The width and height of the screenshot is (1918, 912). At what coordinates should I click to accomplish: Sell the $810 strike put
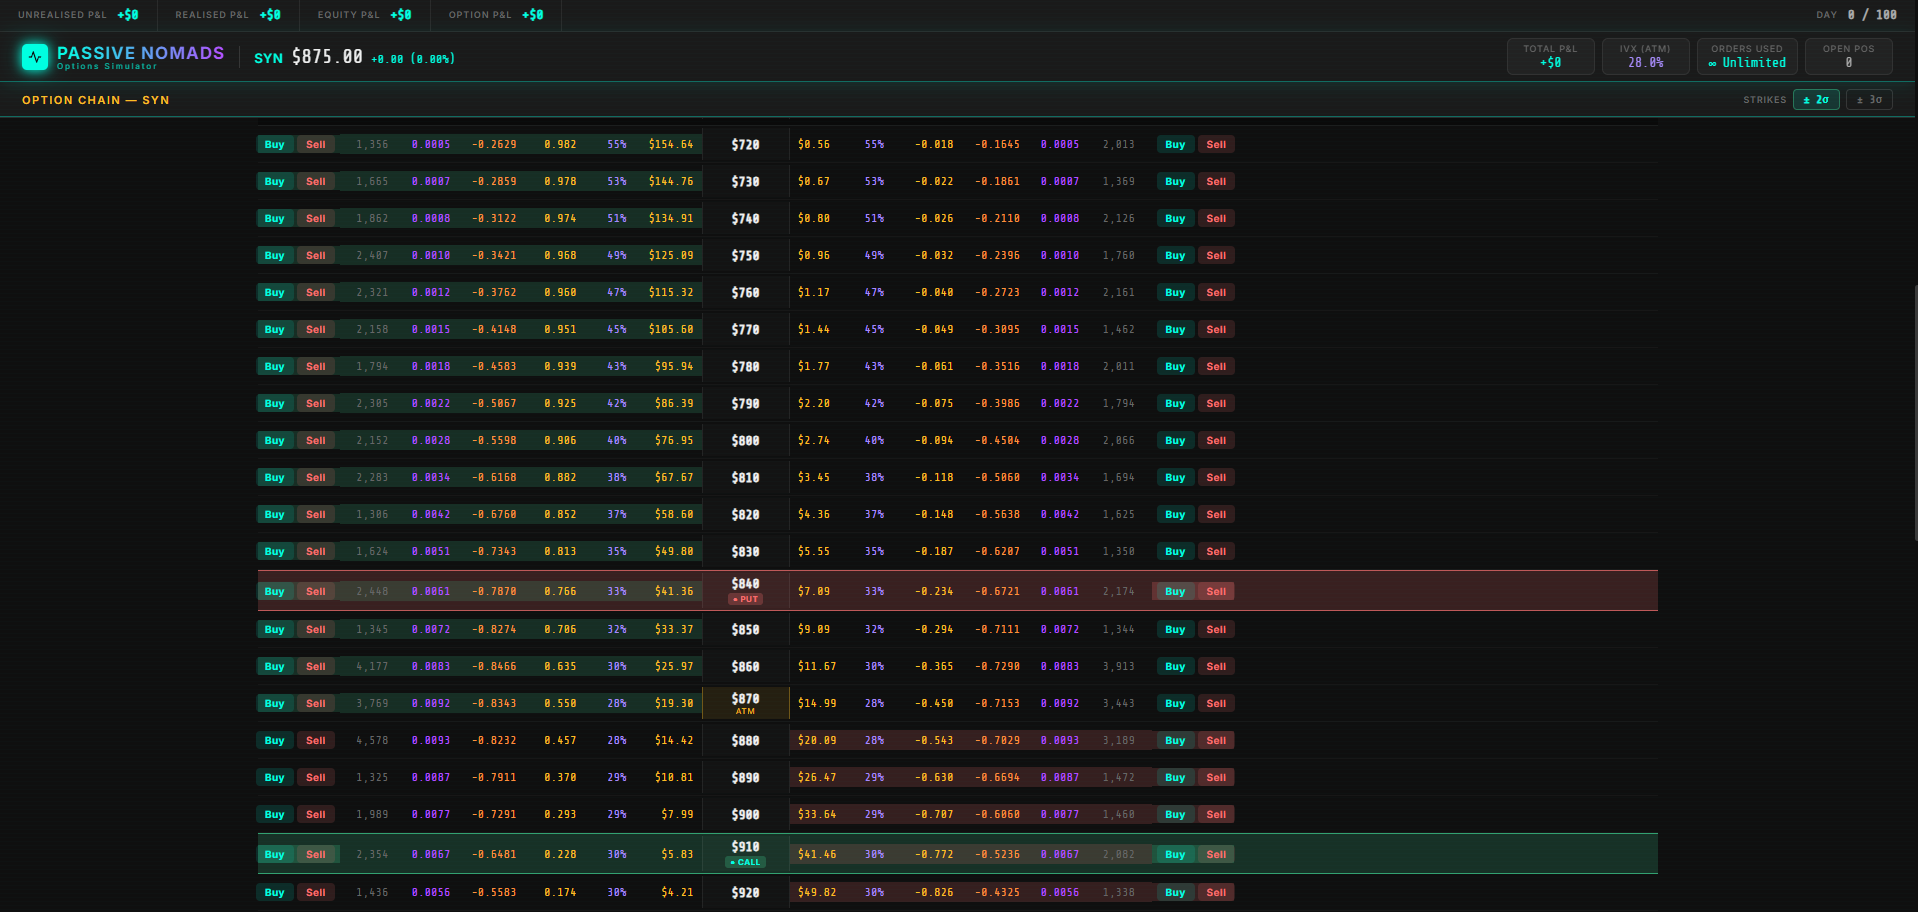(x=1216, y=478)
